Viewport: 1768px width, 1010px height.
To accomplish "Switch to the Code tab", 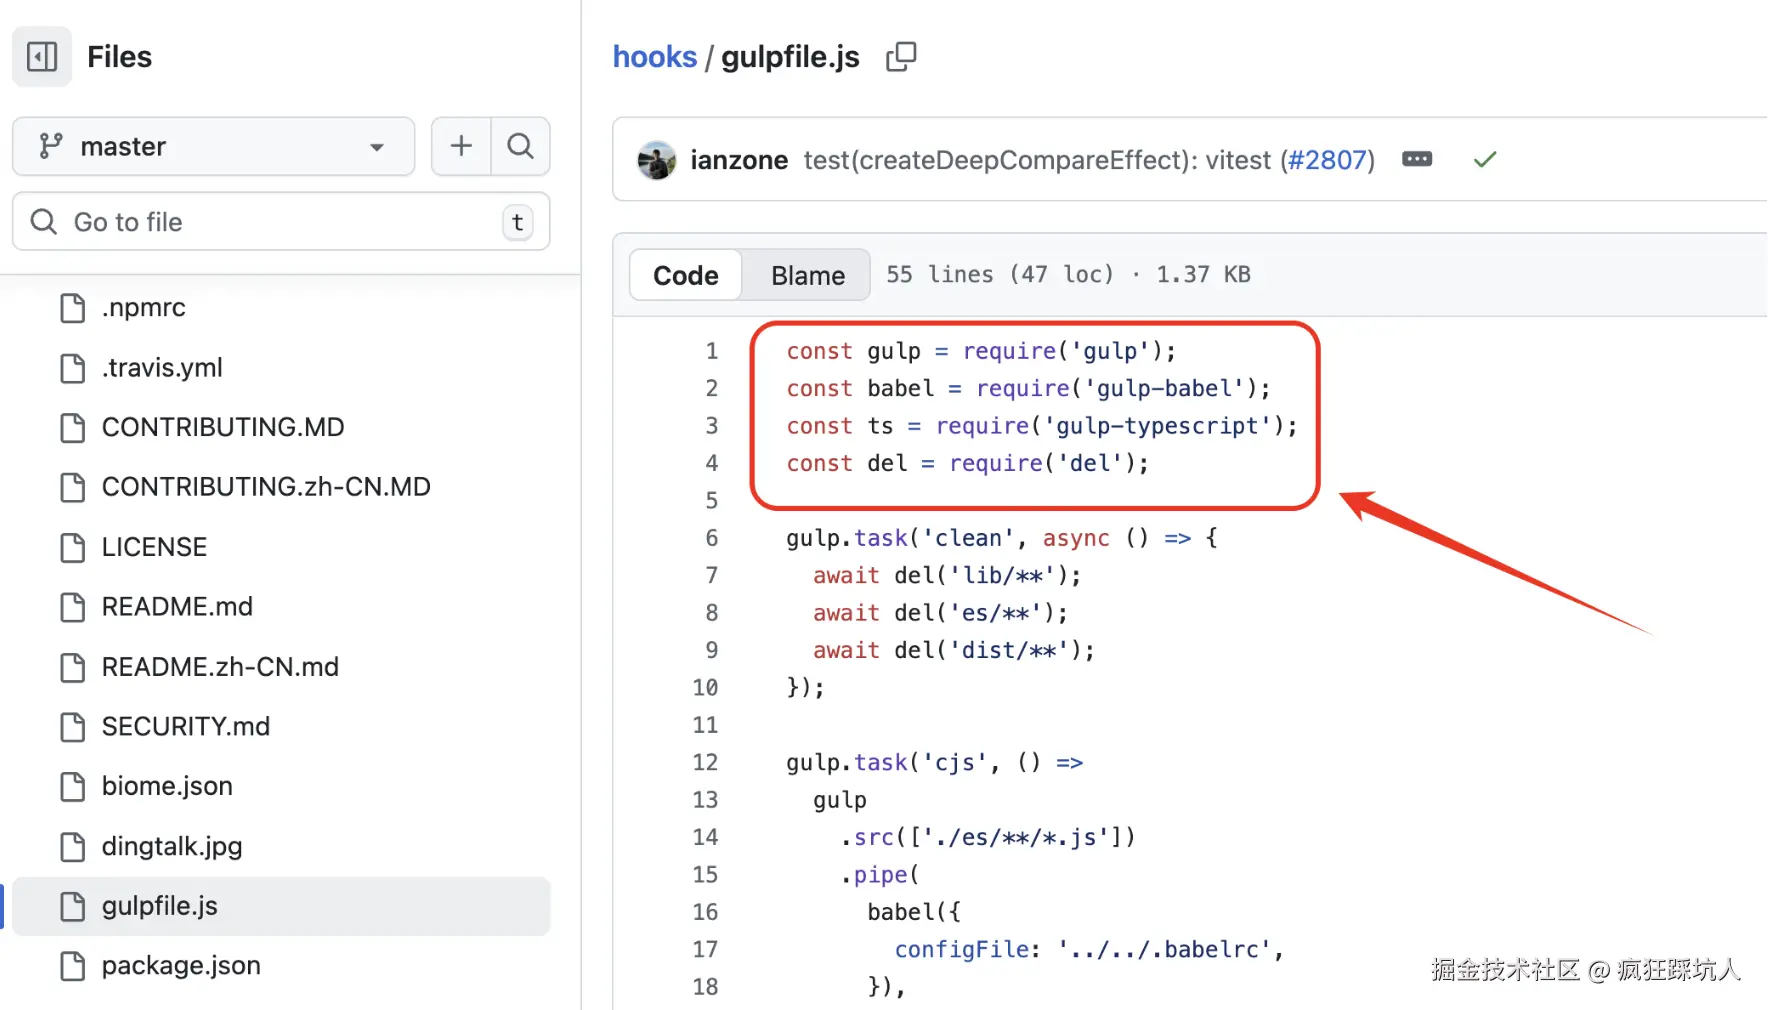I will (686, 275).
